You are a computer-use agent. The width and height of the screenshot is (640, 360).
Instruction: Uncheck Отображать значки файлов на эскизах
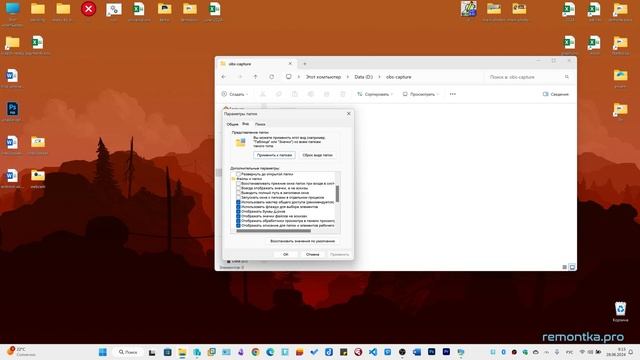tap(238, 216)
